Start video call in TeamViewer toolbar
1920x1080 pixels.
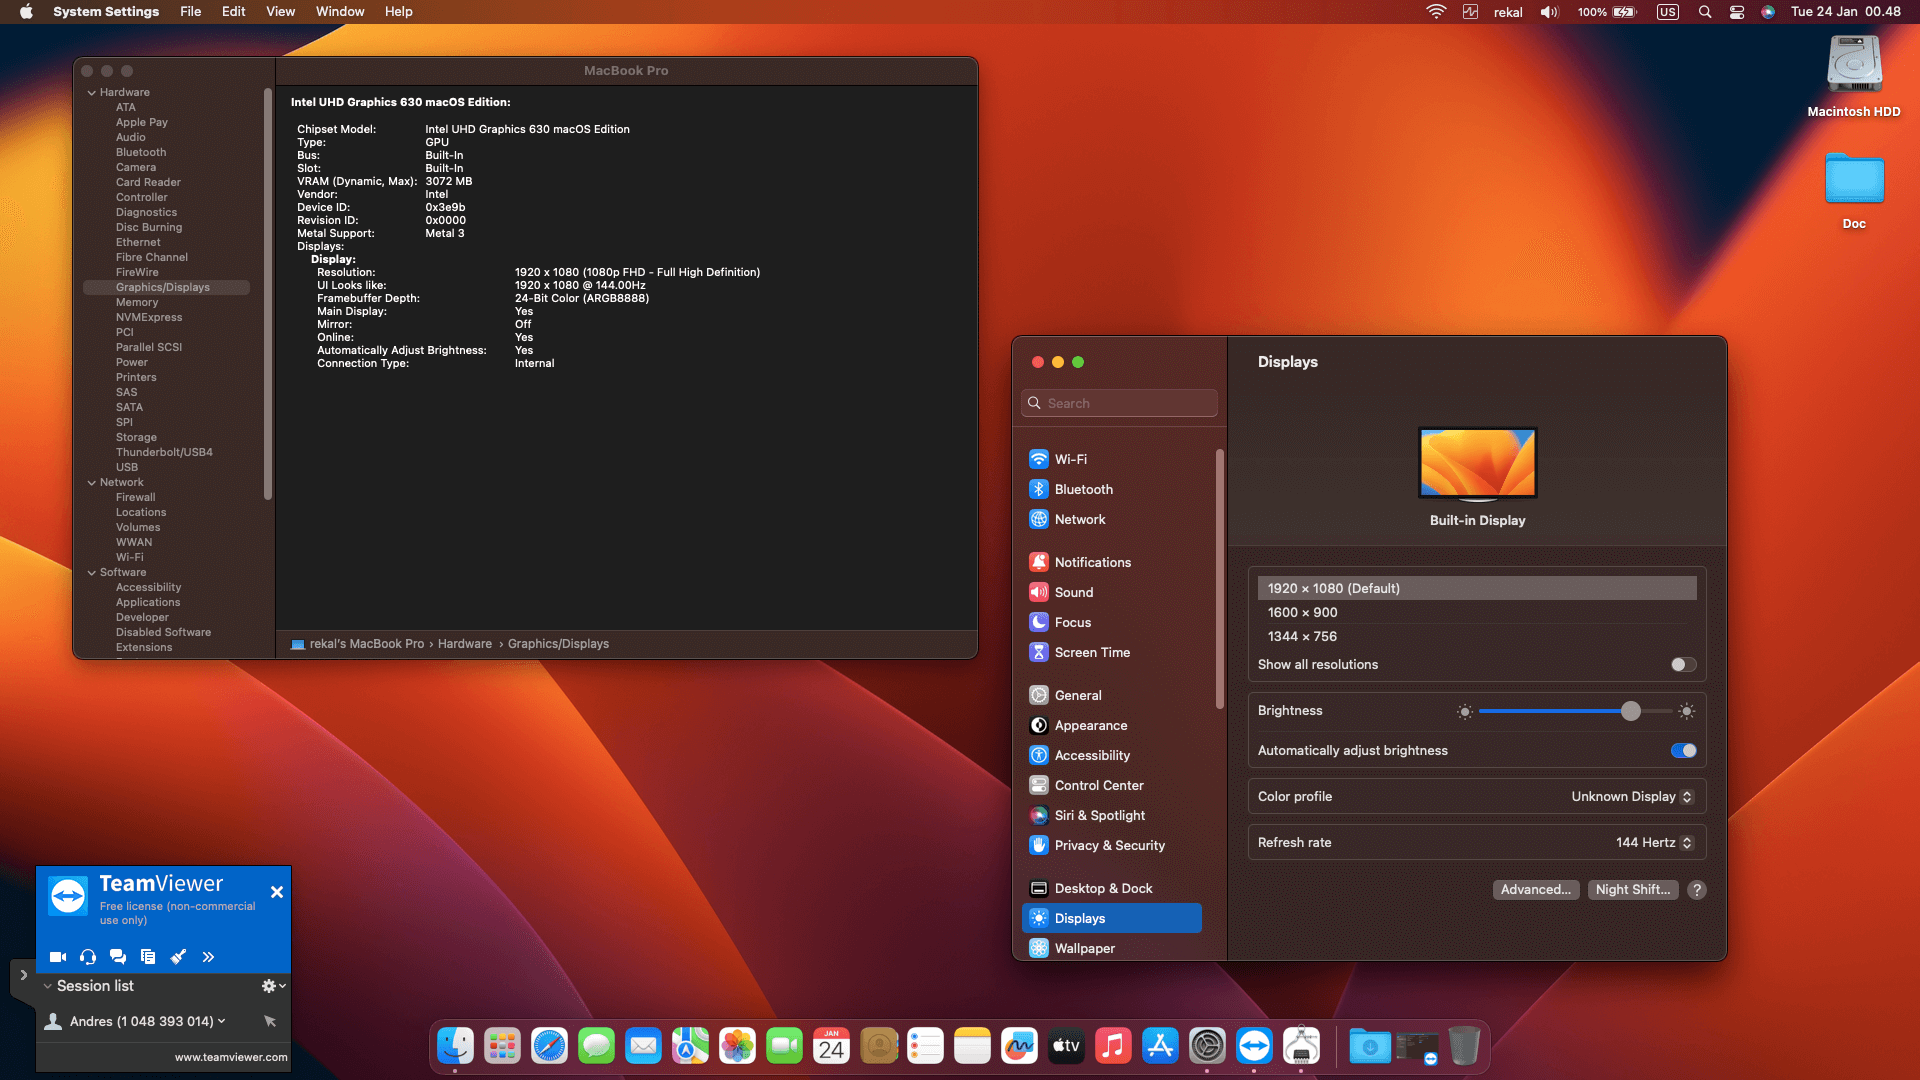(58, 956)
